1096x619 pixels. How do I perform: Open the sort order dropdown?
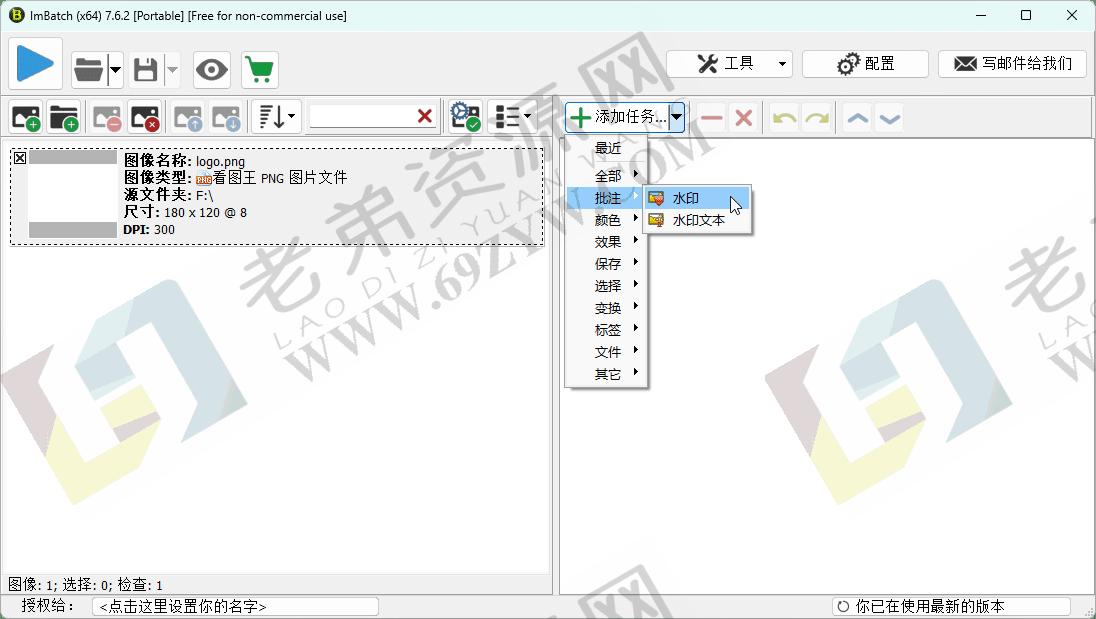[x=277, y=117]
